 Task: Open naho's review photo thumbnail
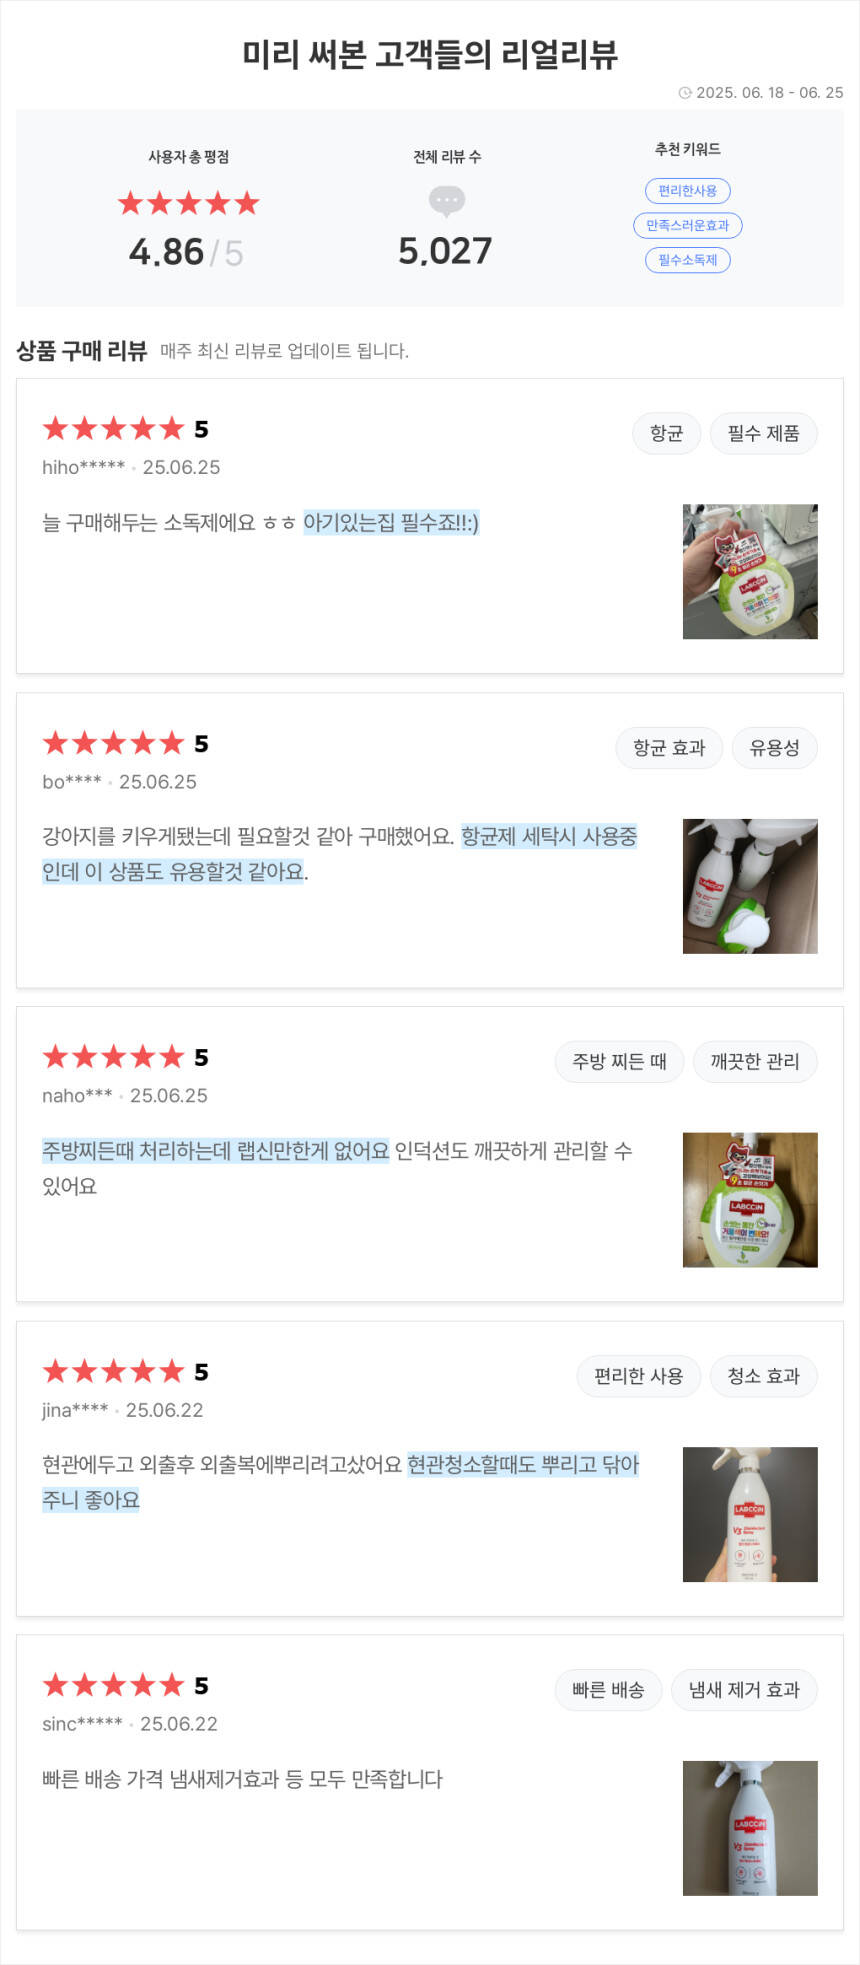[x=750, y=1200]
